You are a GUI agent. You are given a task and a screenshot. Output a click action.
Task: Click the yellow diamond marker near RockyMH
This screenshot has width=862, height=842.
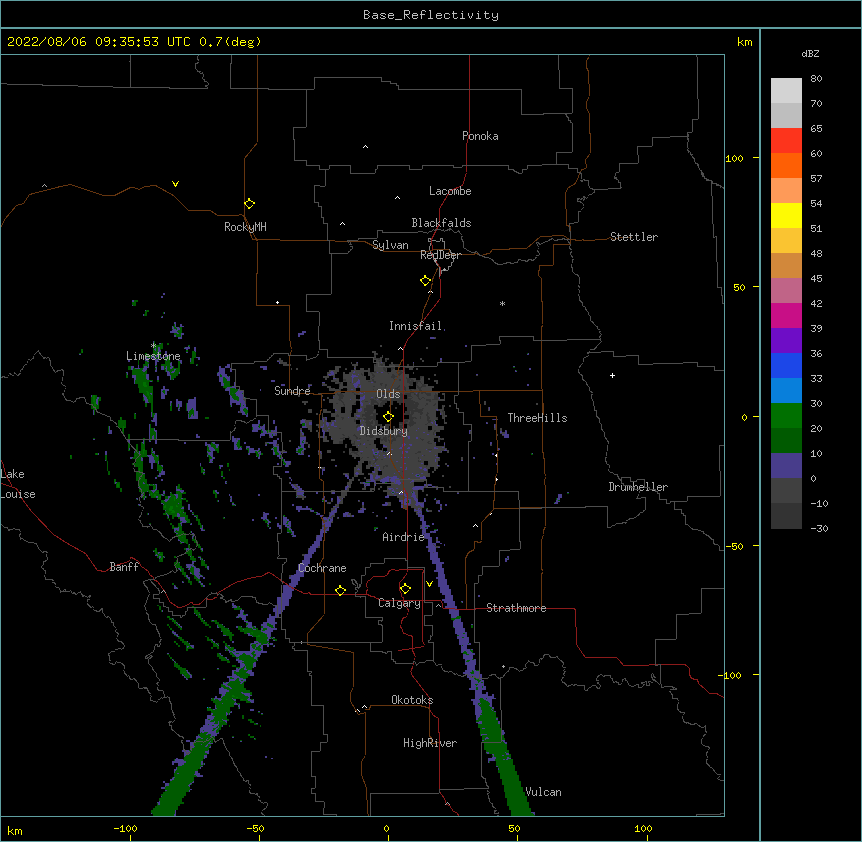[x=249, y=204]
